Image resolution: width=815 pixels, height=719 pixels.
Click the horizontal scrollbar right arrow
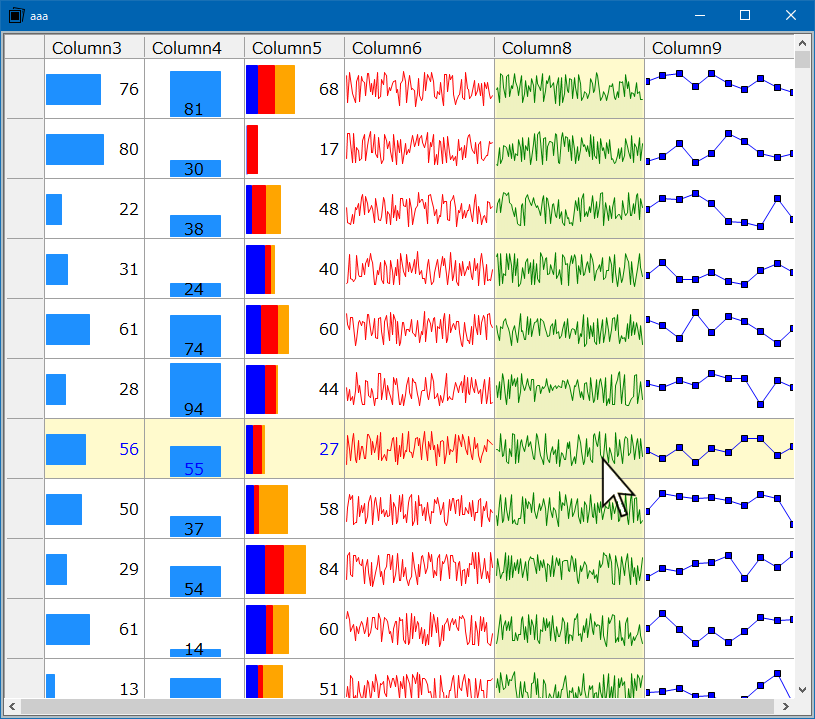click(x=786, y=706)
